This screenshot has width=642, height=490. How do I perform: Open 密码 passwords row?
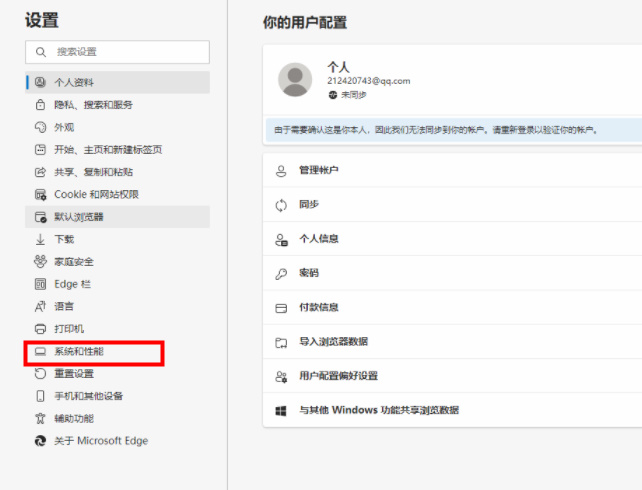coord(452,273)
